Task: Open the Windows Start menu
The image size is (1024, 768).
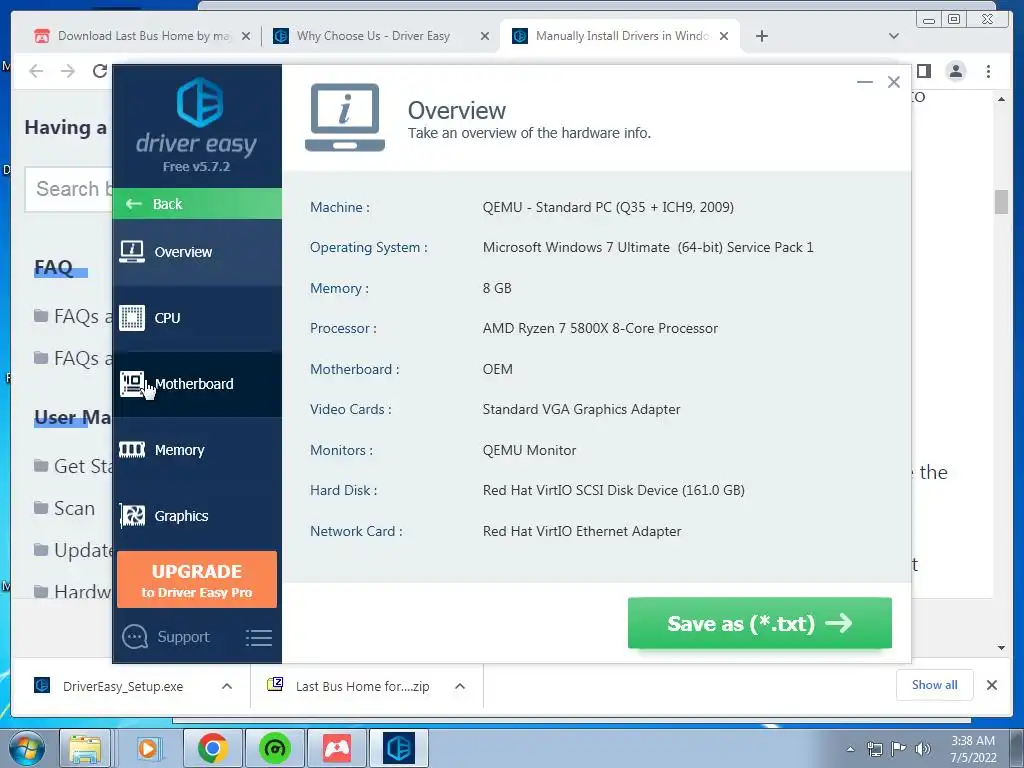Action: 27,748
